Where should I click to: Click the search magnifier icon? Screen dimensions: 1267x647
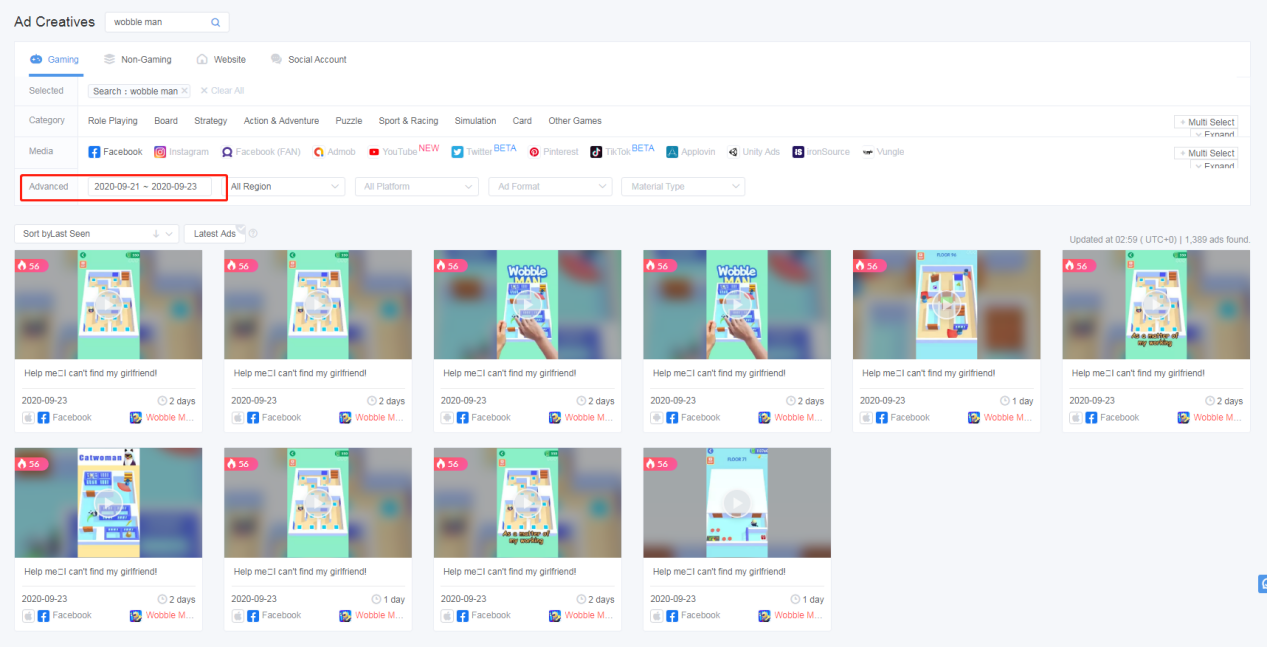pyautogui.click(x=216, y=22)
